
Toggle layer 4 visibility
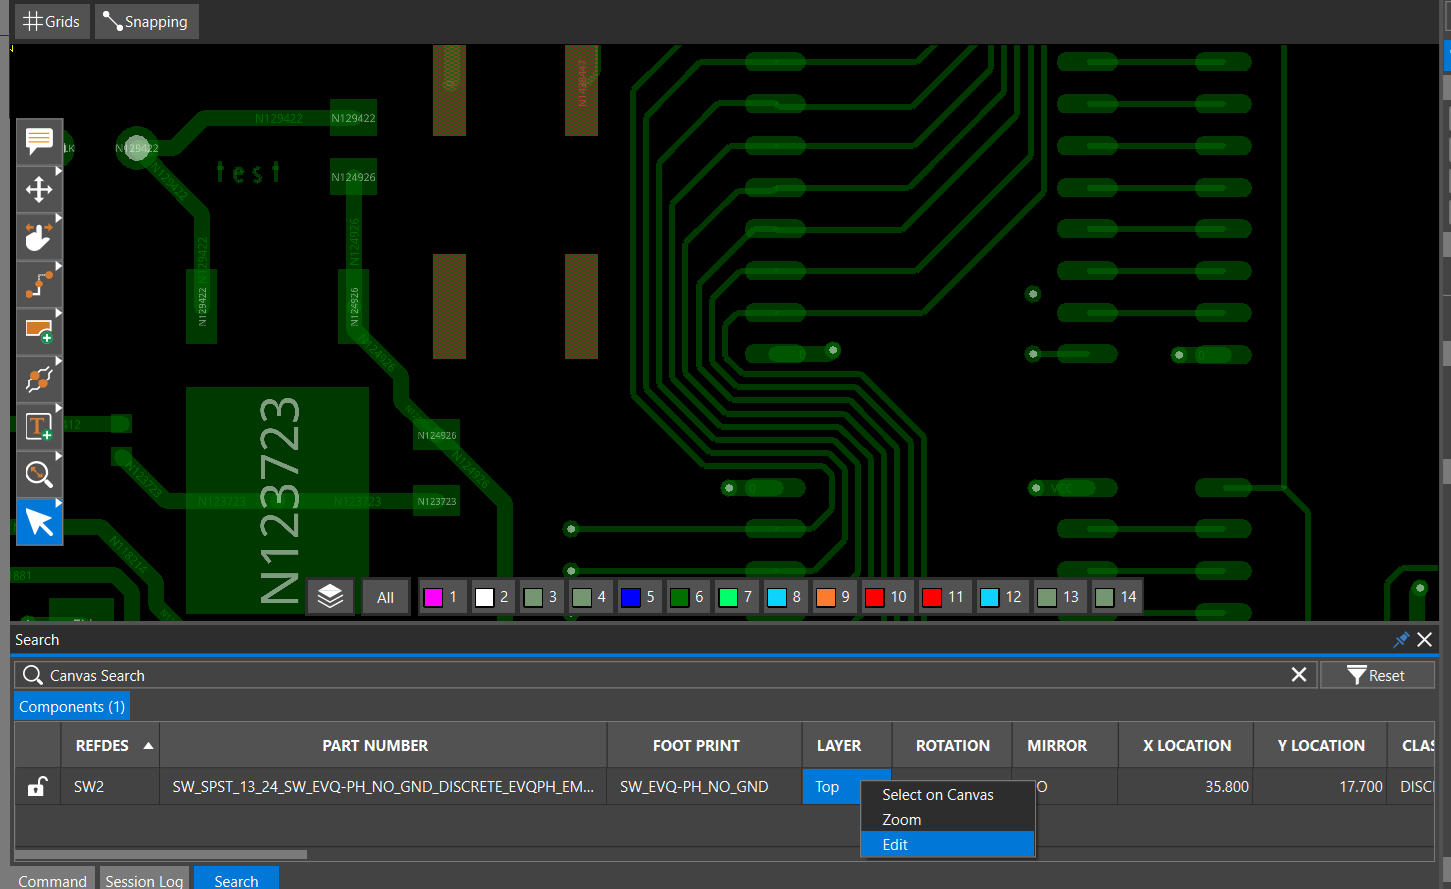point(590,597)
